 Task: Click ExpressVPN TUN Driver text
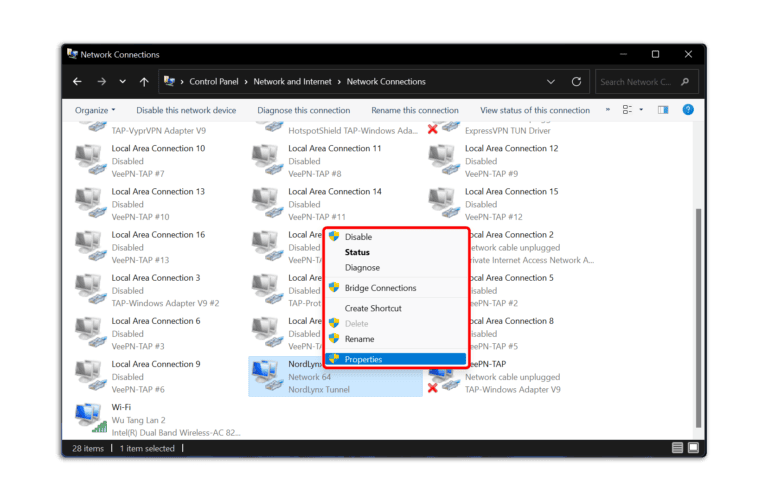(507, 131)
